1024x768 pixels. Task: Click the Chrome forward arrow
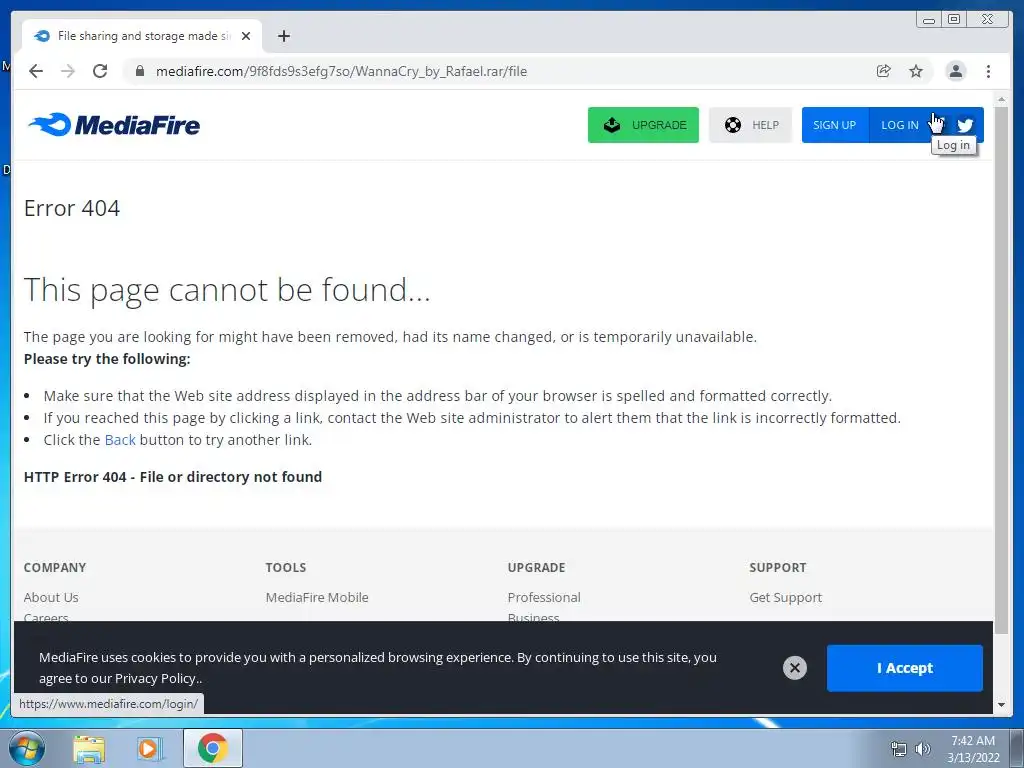coord(68,71)
